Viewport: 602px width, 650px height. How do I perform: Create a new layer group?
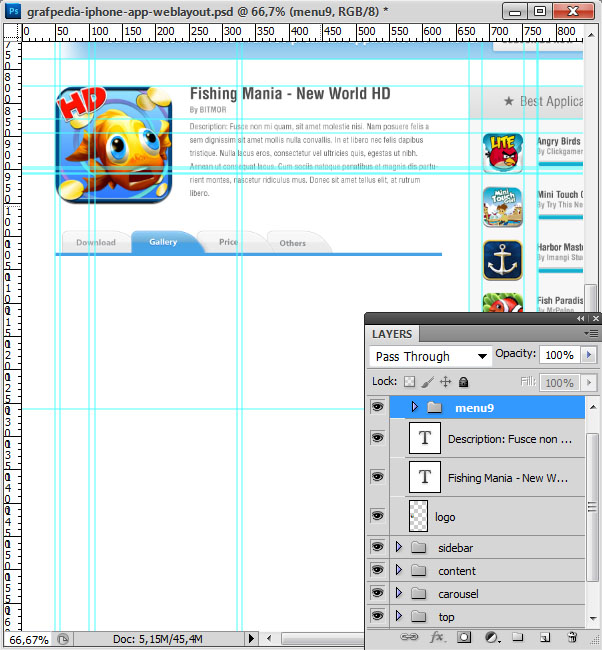coord(517,637)
